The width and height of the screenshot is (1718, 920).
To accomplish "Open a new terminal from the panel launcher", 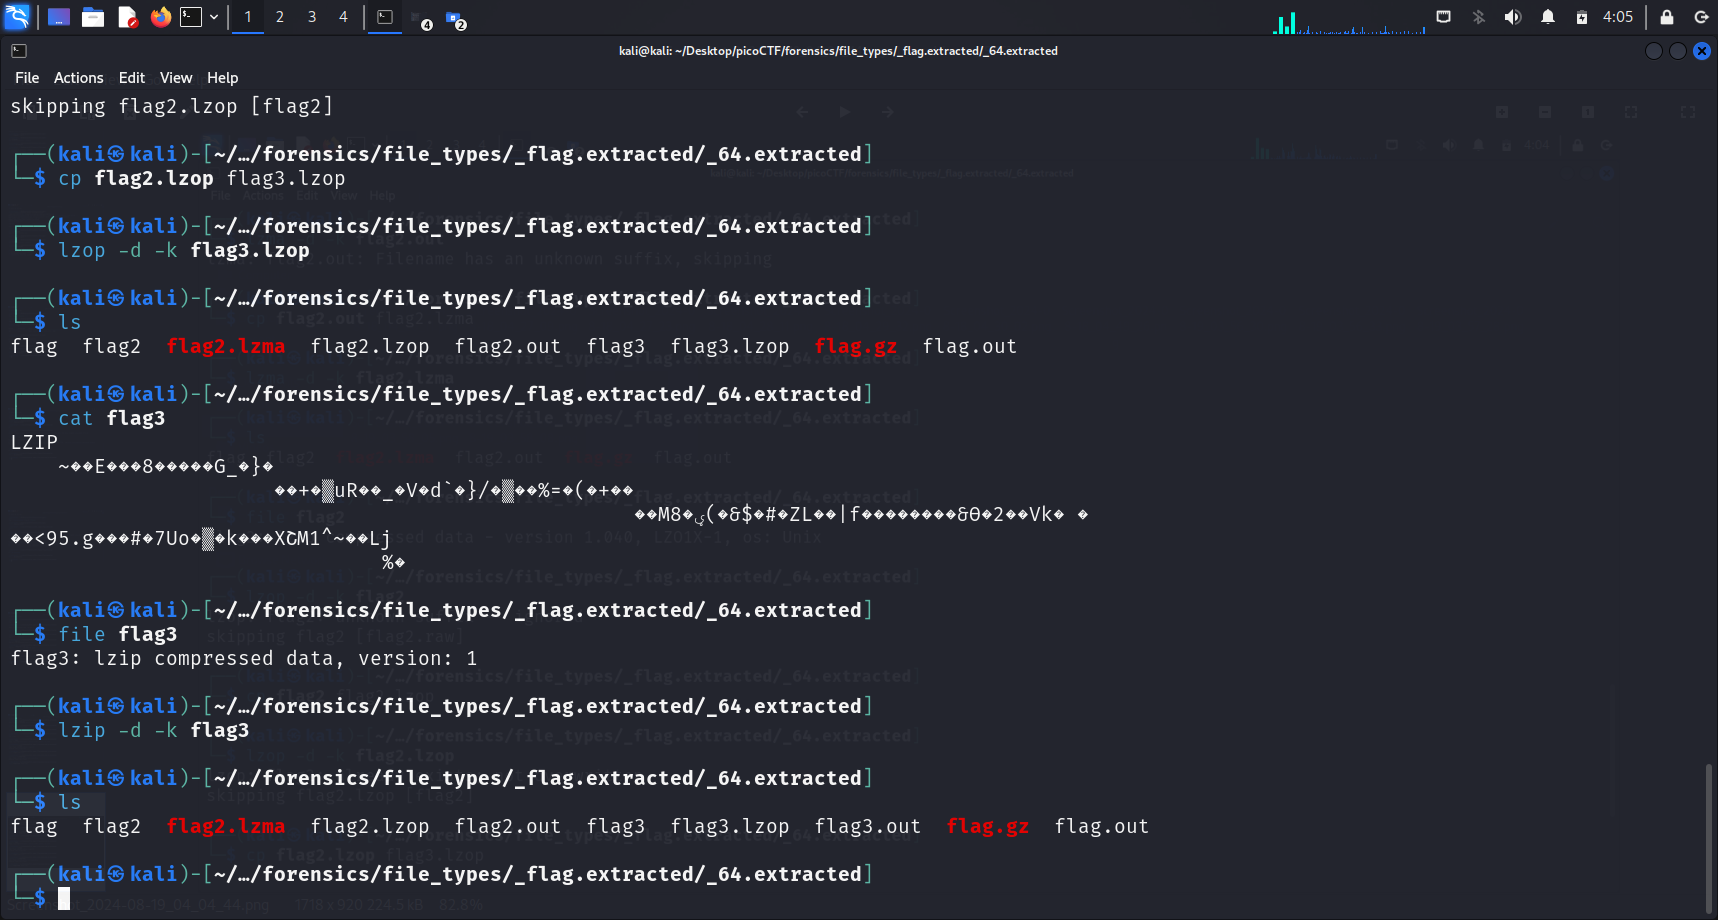I will coord(191,17).
